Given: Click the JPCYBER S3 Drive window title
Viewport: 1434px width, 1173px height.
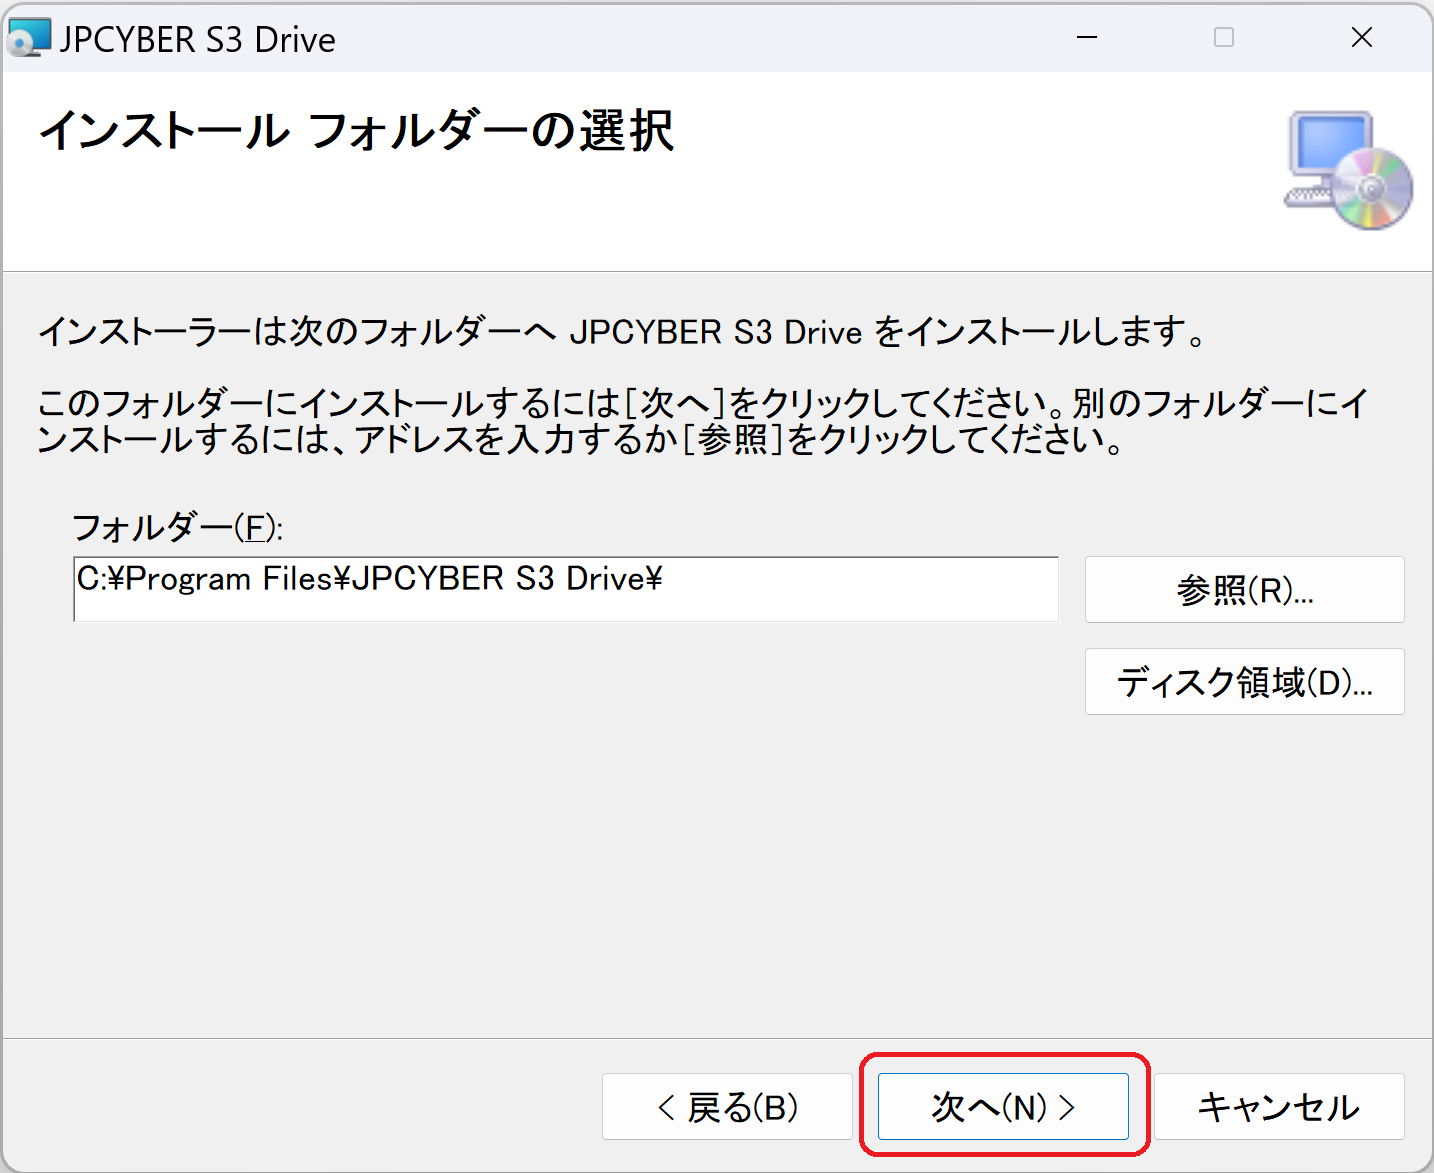Looking at the screenshot, I should [198, 39].
